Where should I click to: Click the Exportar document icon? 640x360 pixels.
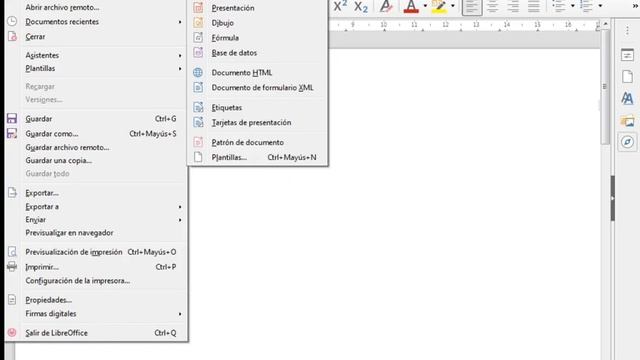pos(12,193)
